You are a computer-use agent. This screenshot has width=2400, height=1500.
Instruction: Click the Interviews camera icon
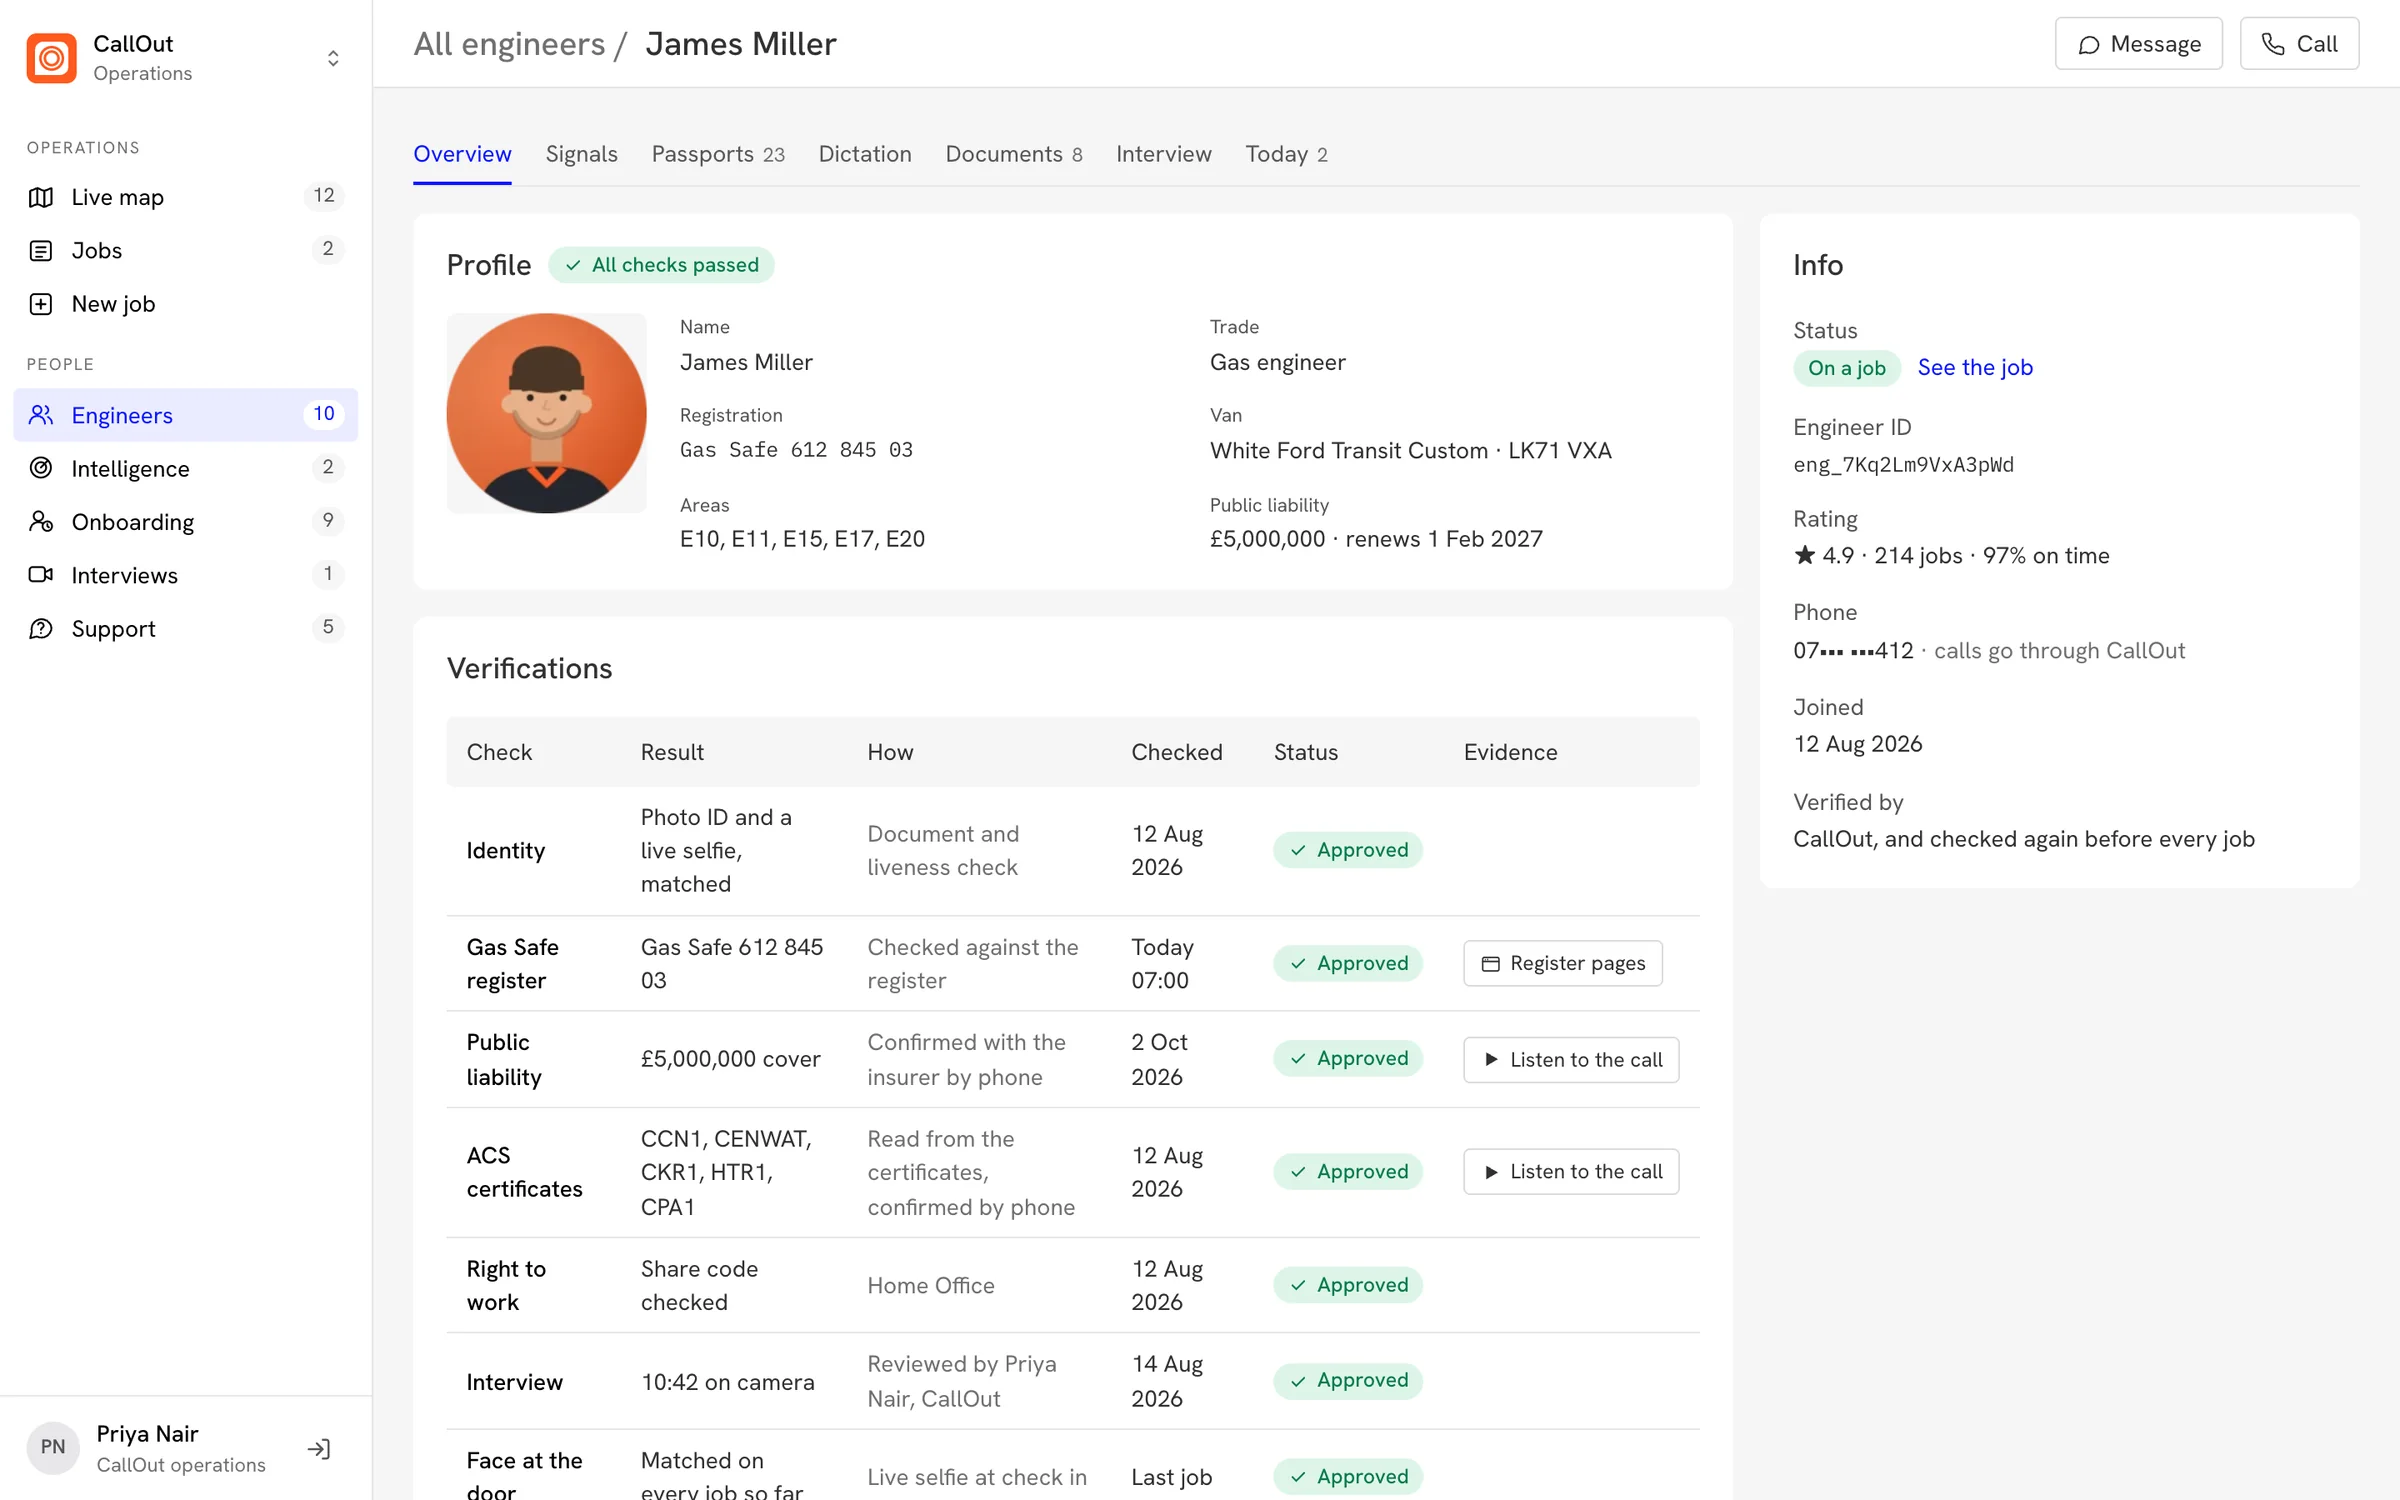(41, 575)
